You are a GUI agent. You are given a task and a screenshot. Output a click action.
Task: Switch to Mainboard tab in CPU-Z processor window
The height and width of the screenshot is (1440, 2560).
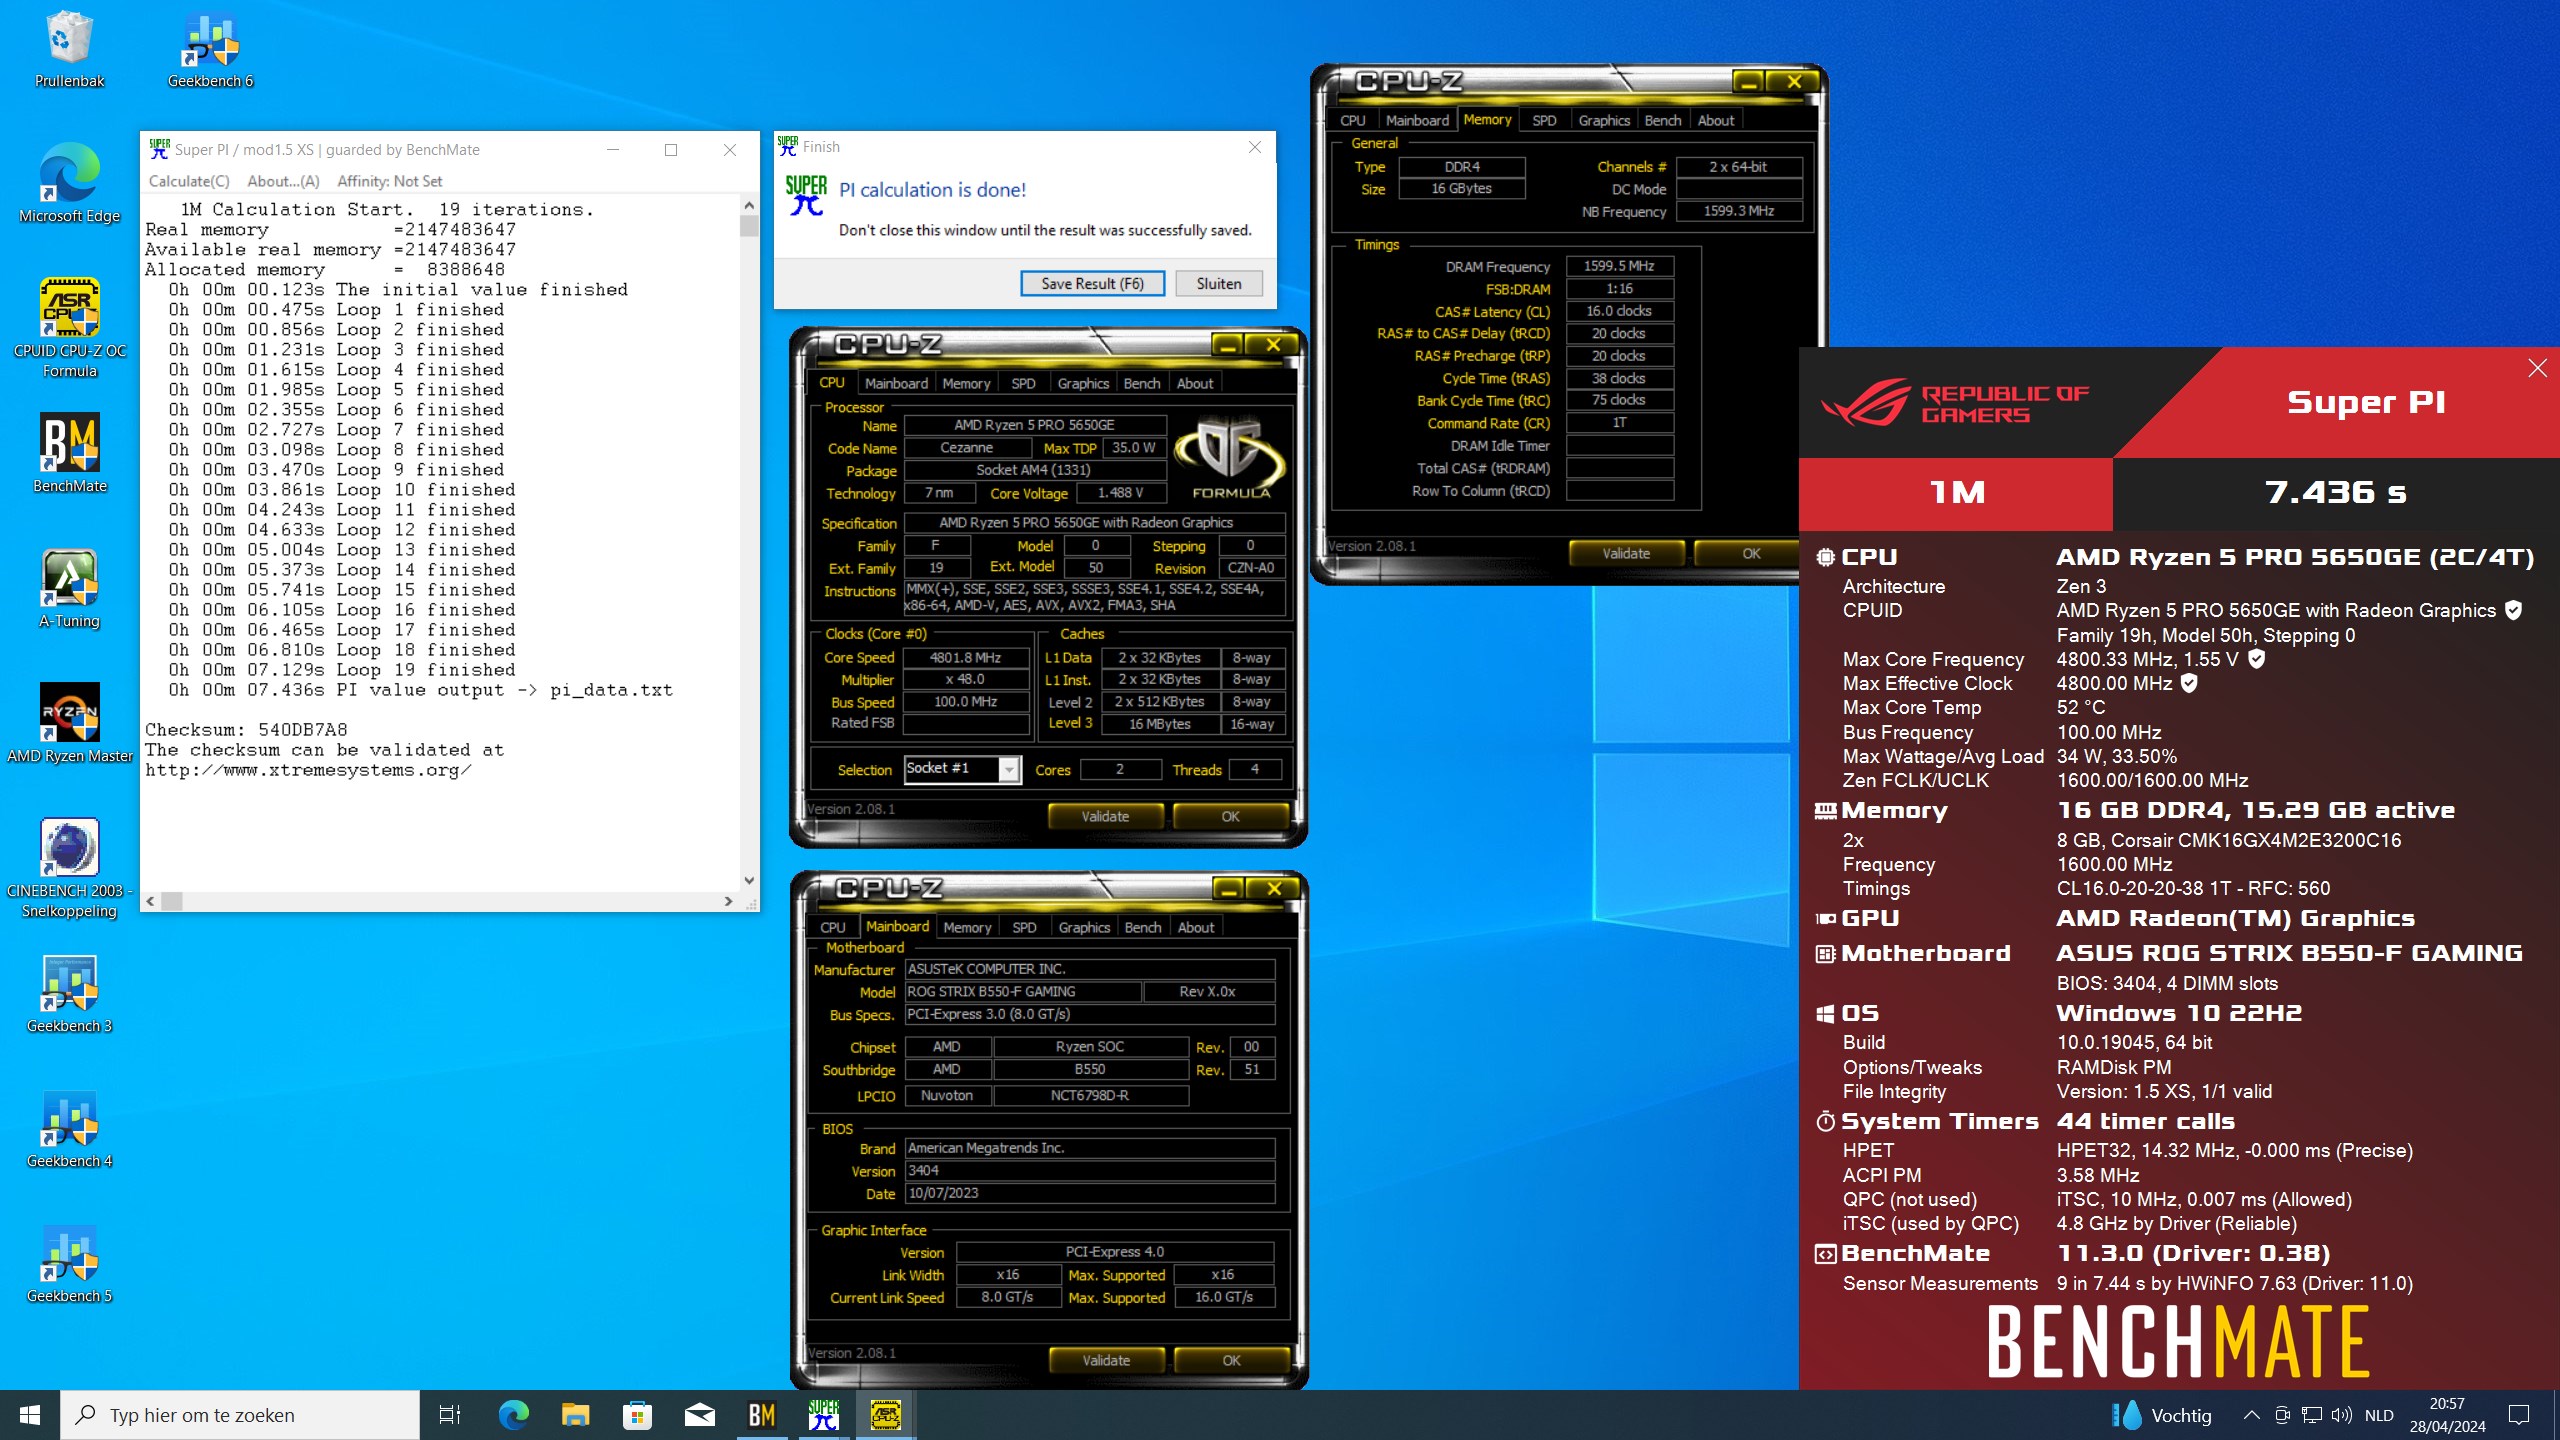(x=896, y=383)
